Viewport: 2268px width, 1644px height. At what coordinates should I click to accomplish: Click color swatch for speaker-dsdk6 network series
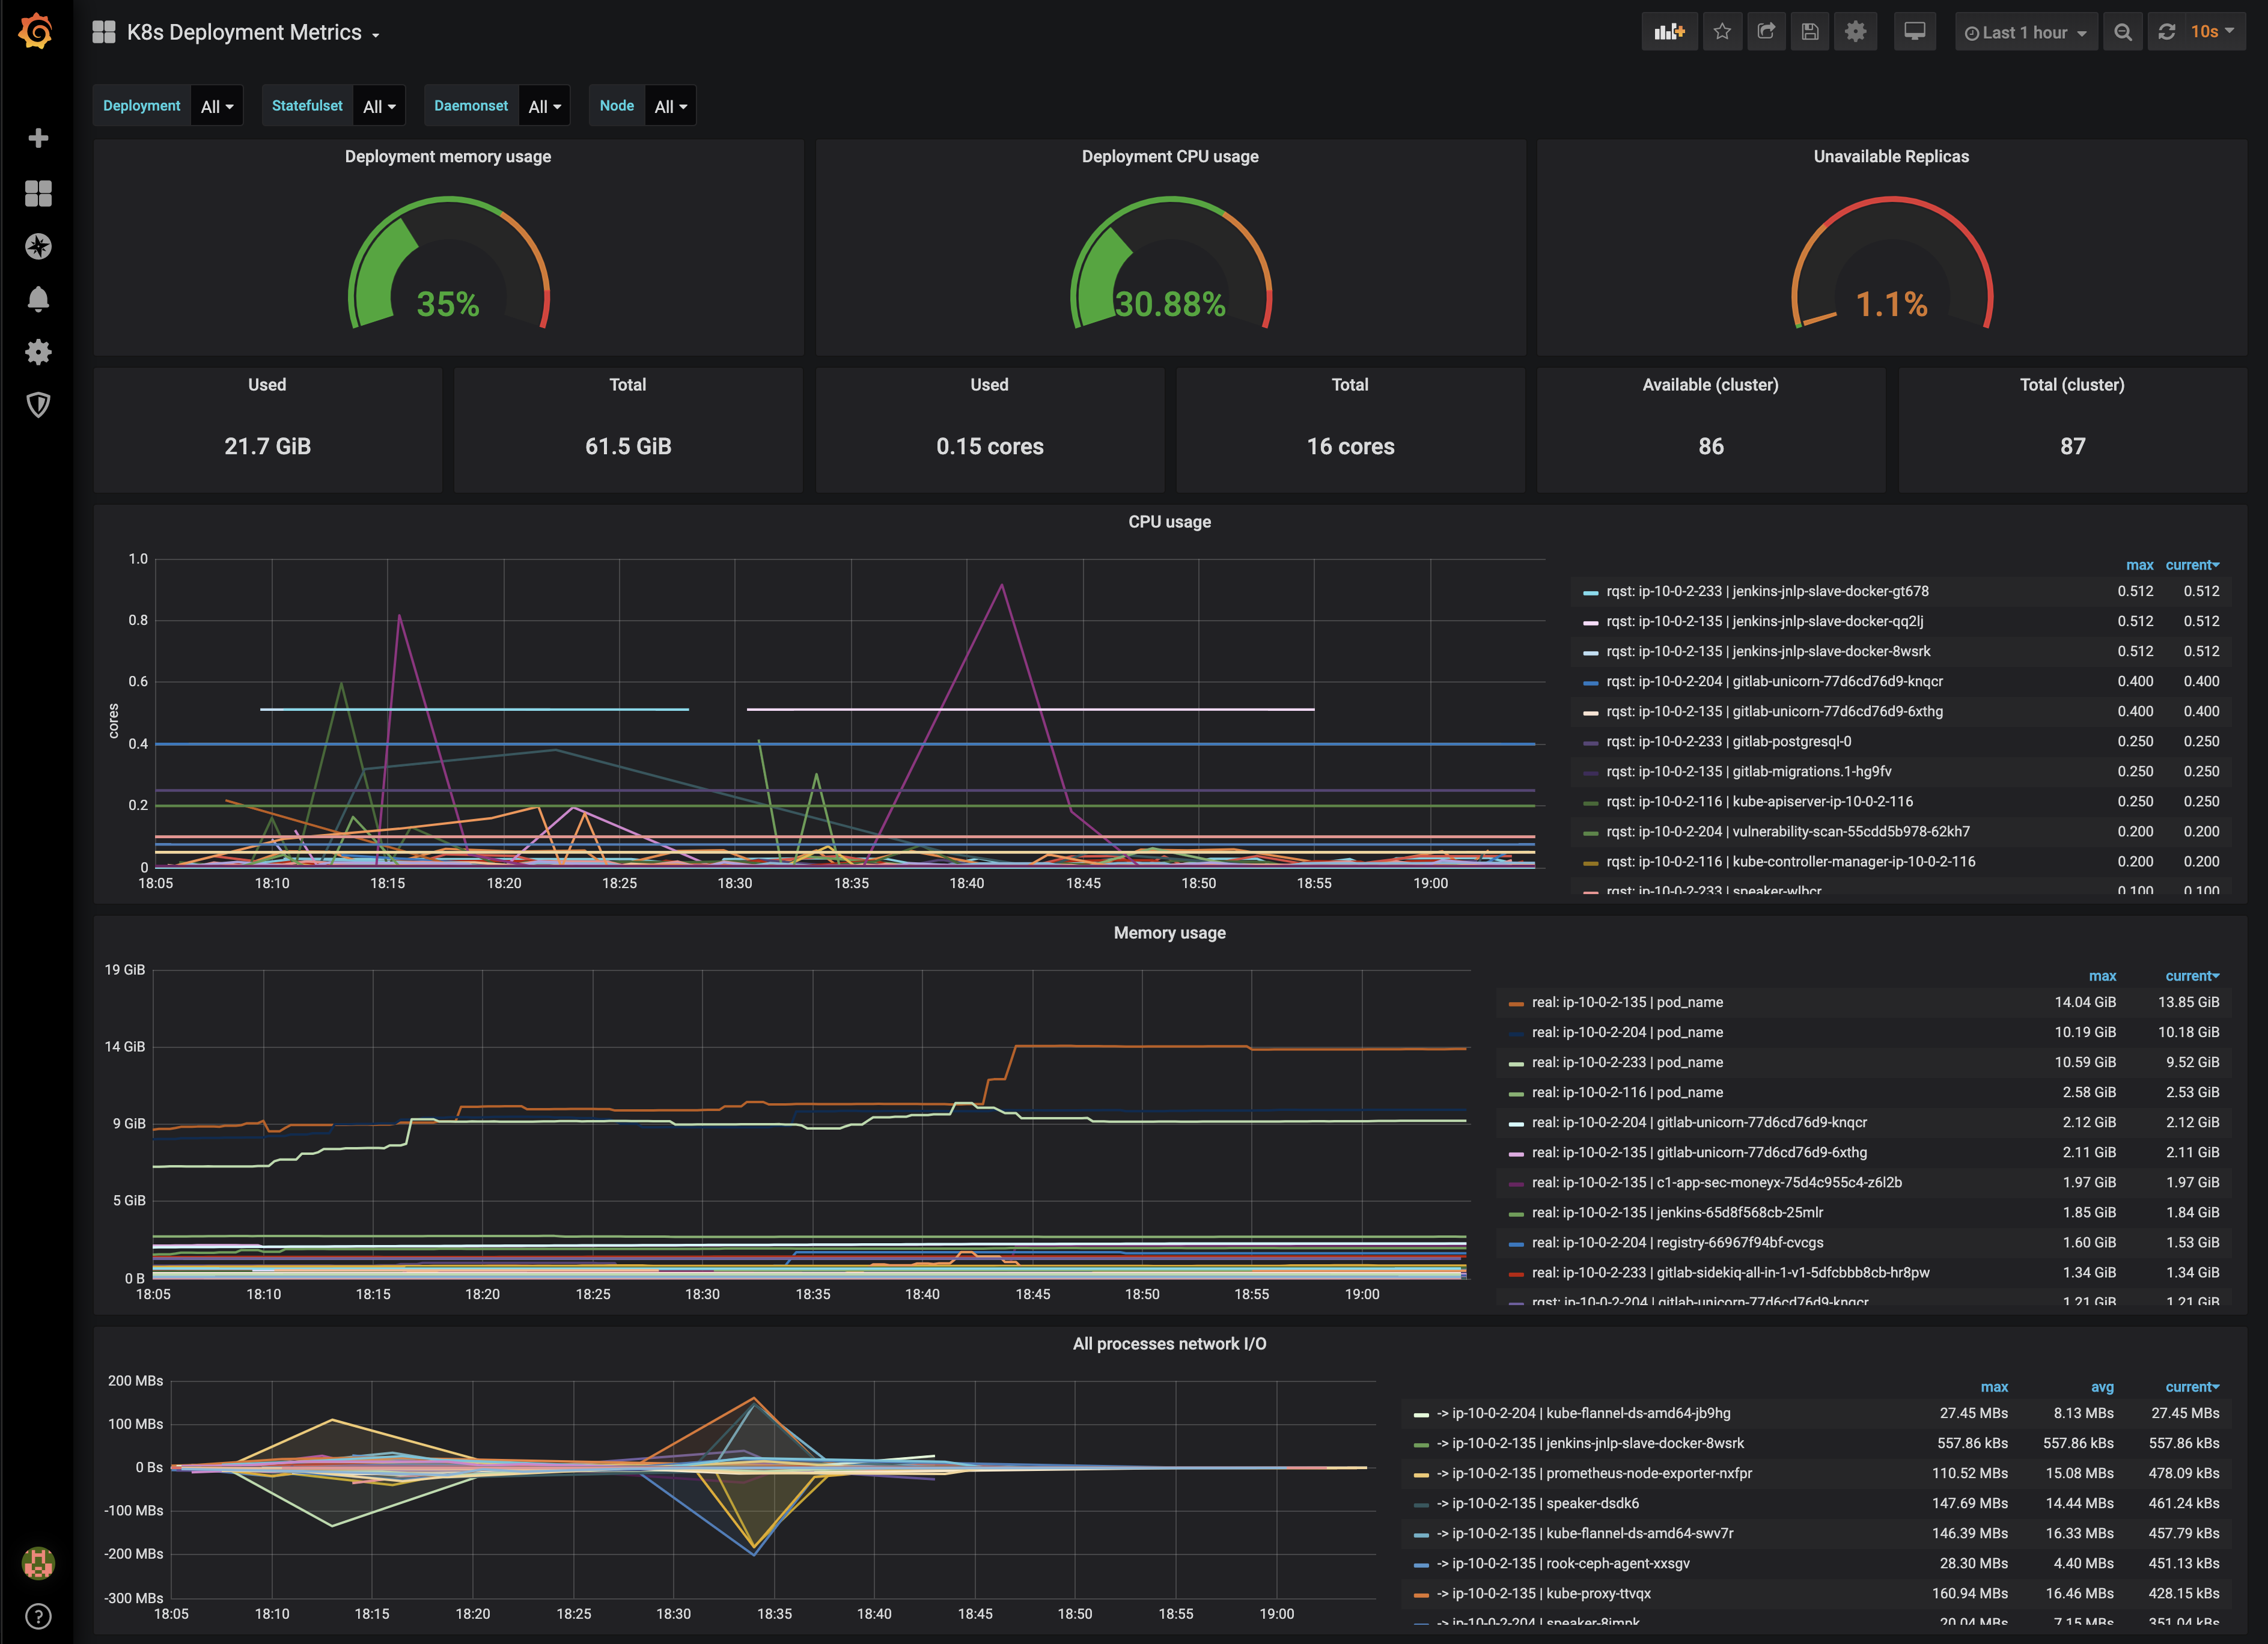[1420, 1505]
